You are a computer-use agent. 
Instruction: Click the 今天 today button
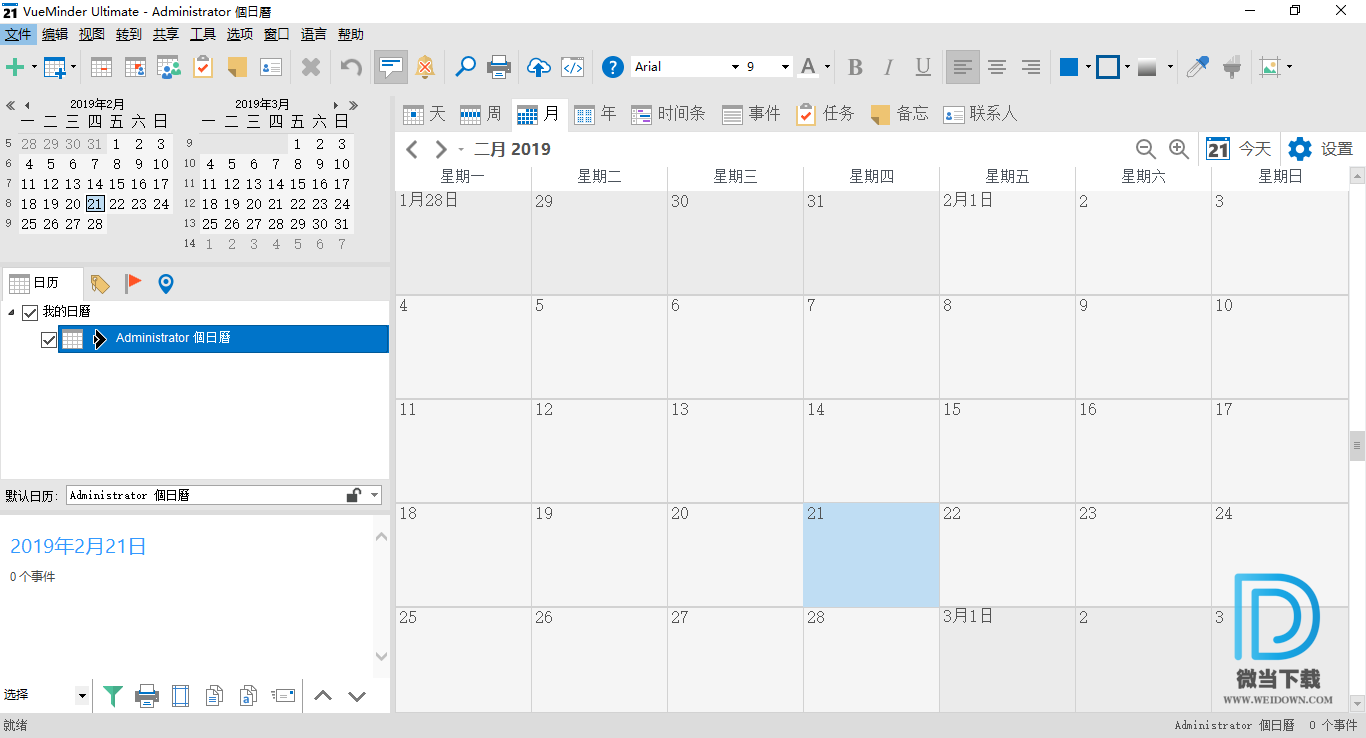point(1238,149)
